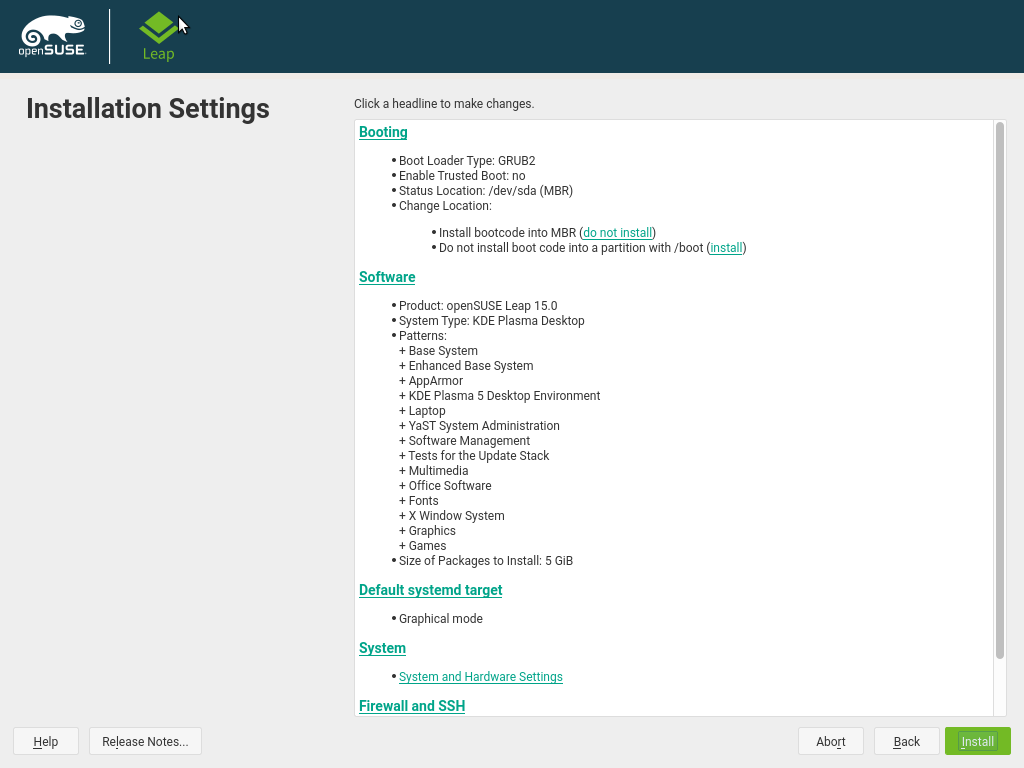Click the openSUSE chameleon logo
This screenshot has height=768, width=1024.
click(x=52, y=37)
